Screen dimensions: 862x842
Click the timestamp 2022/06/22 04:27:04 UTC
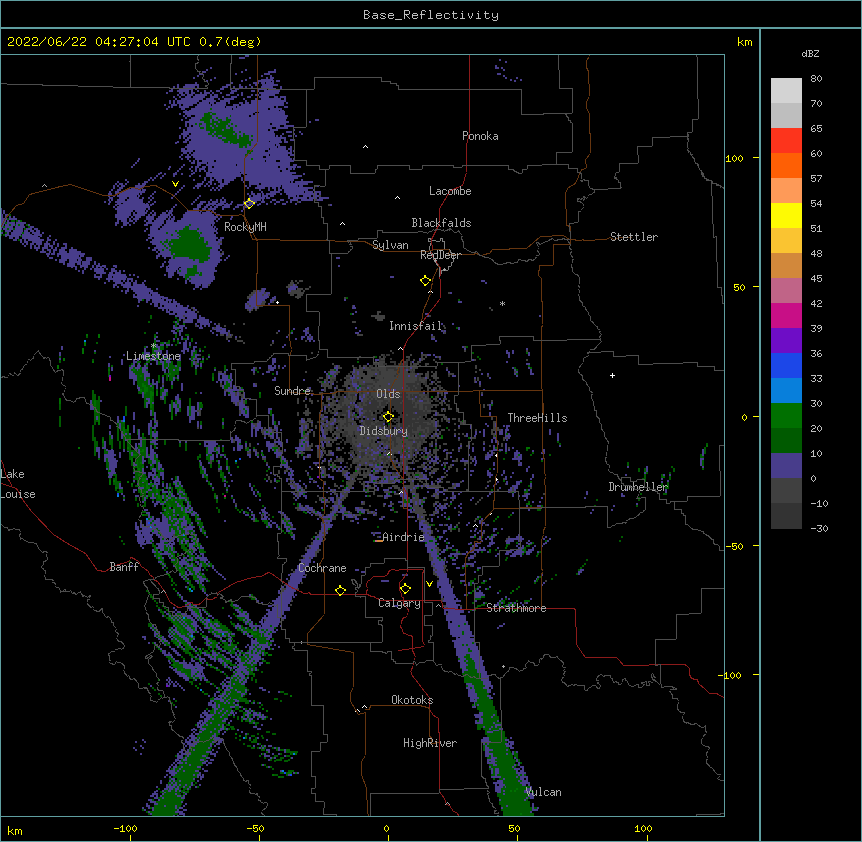(x=99, y=42)
